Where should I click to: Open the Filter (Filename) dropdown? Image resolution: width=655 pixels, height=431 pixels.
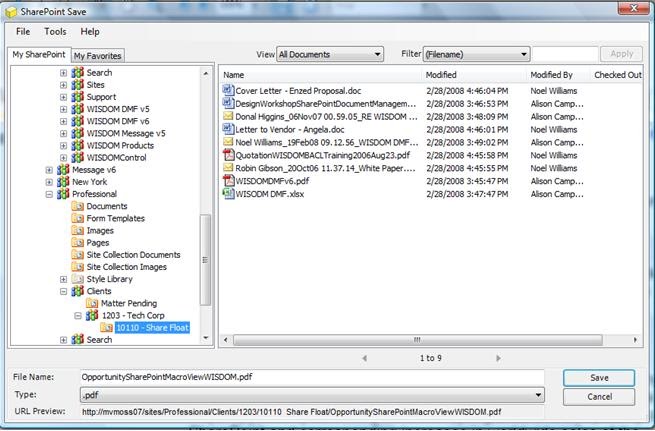[477, 54]
